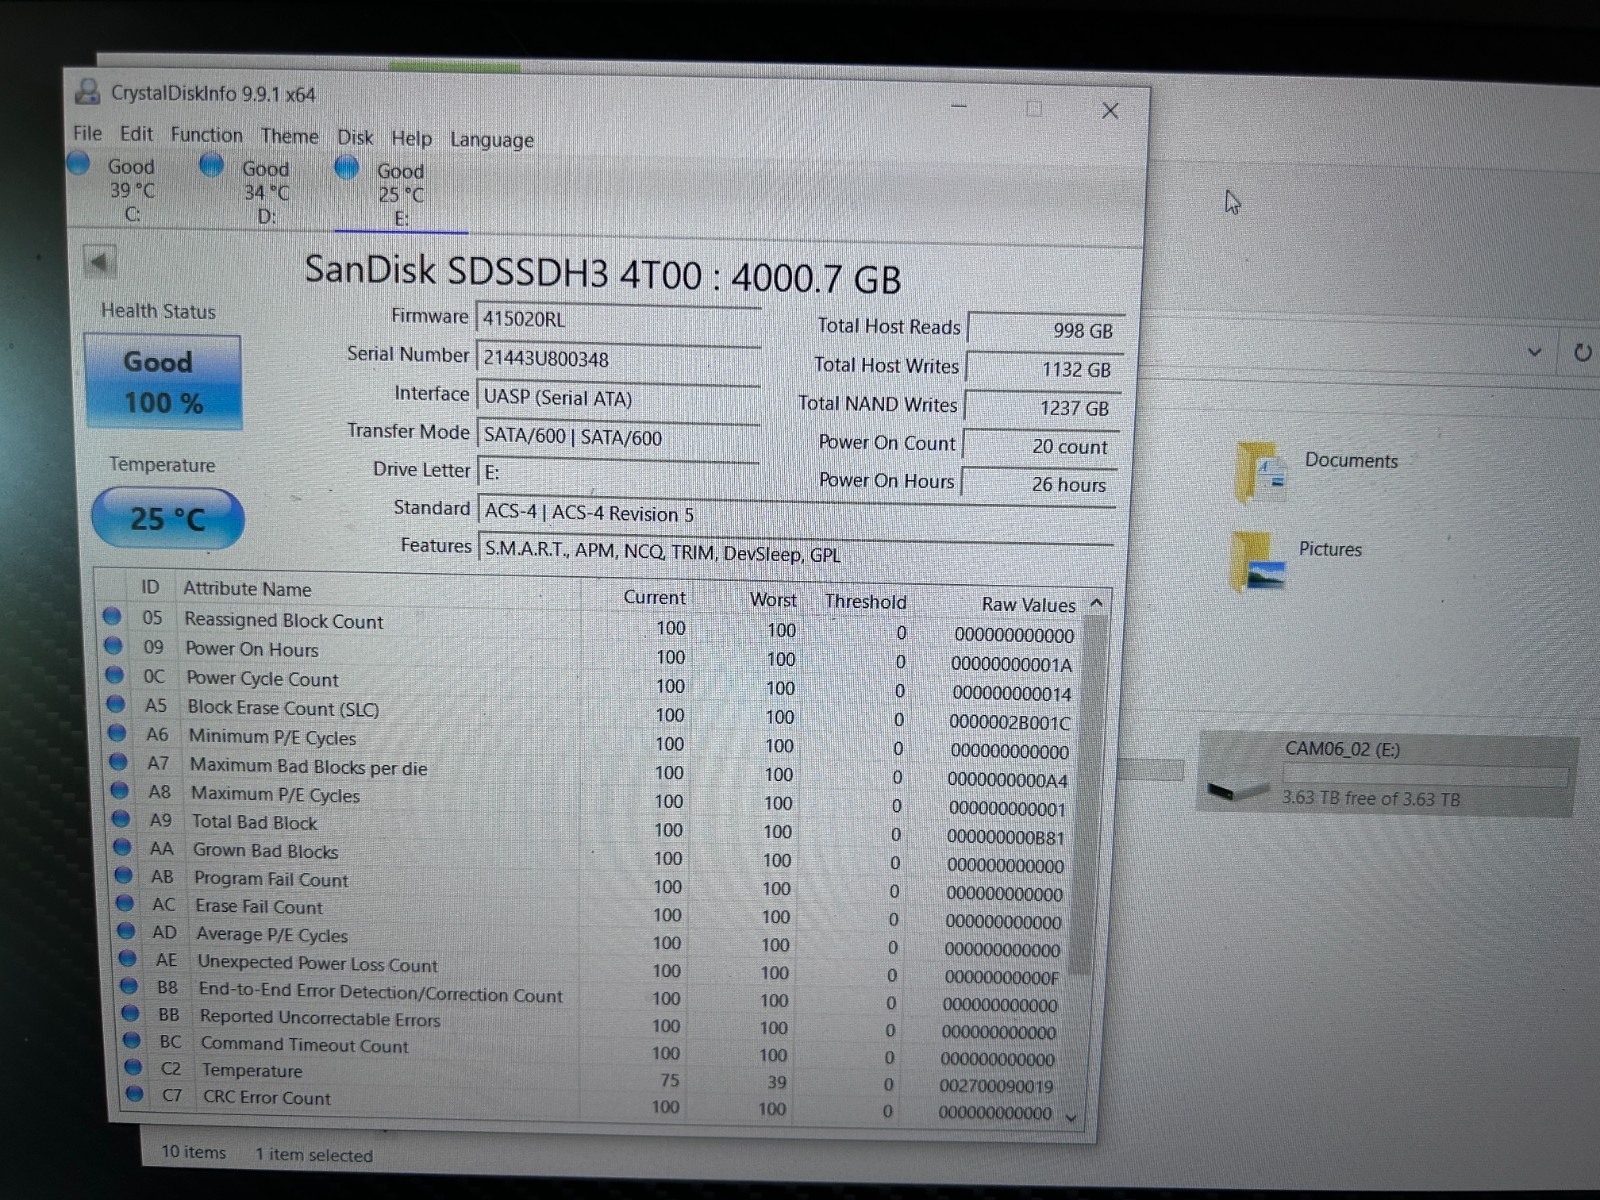Expand the Explorer address bar dropdown chevron
The height and width of the screenshot is (1200, 1600).
[1535, 352]
